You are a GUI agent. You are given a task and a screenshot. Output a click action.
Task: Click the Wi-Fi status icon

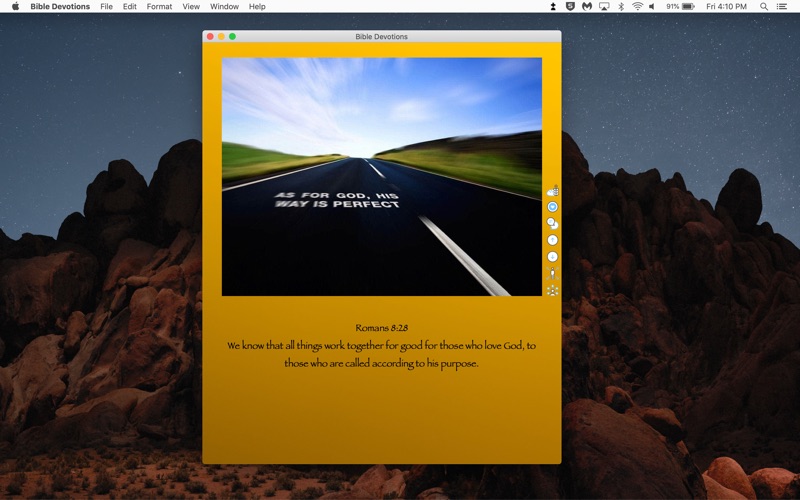[x=637, y=7]
